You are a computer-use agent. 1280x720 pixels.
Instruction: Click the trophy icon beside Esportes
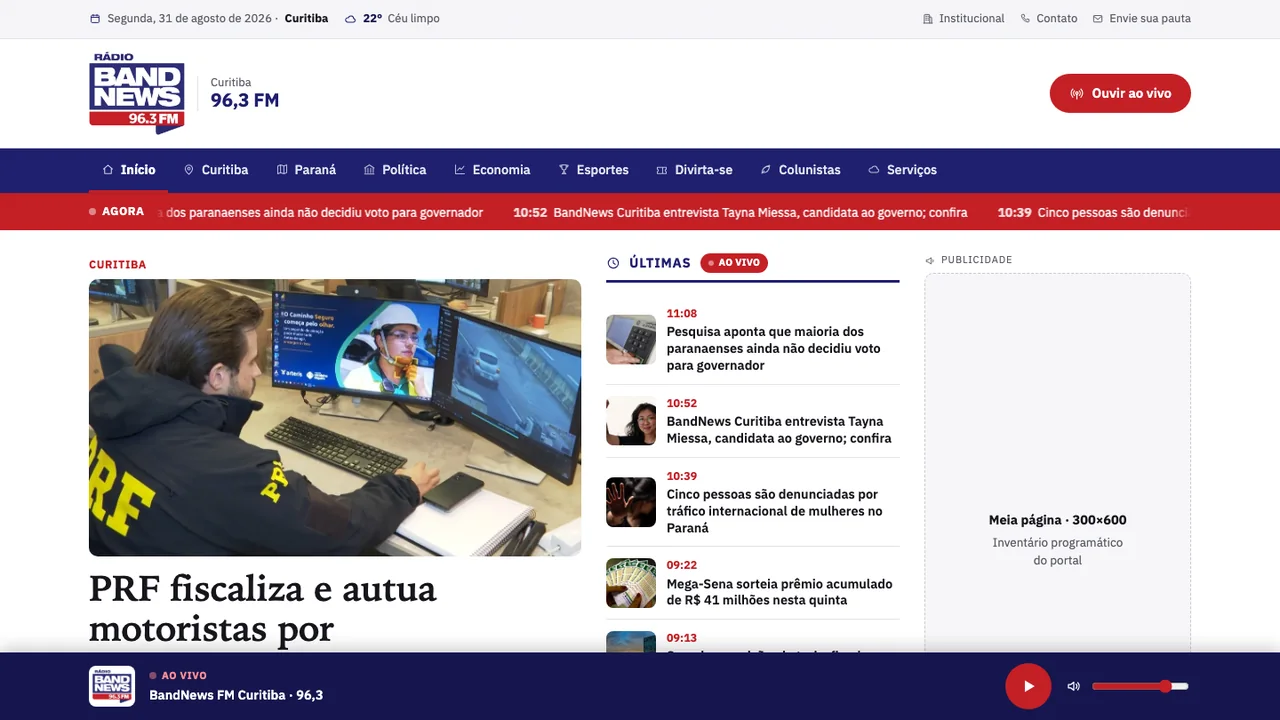click(564, 170)
